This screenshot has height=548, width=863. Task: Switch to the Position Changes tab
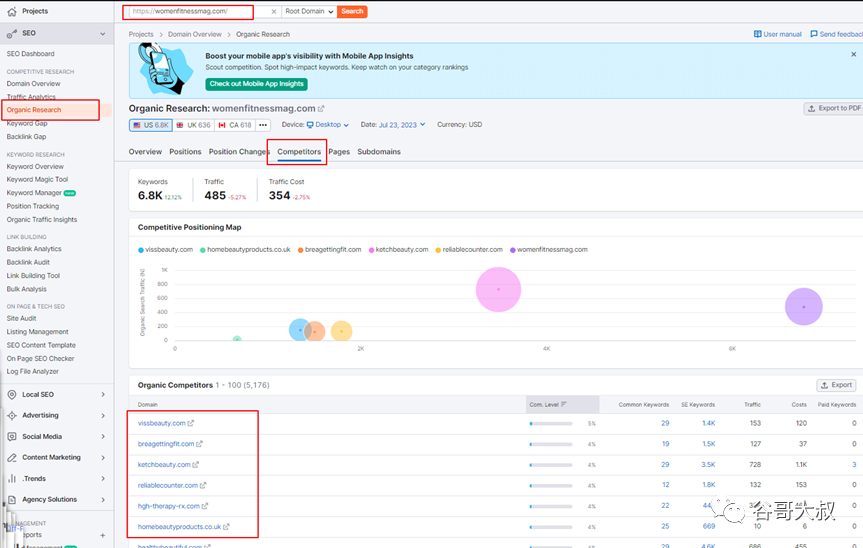238,152
